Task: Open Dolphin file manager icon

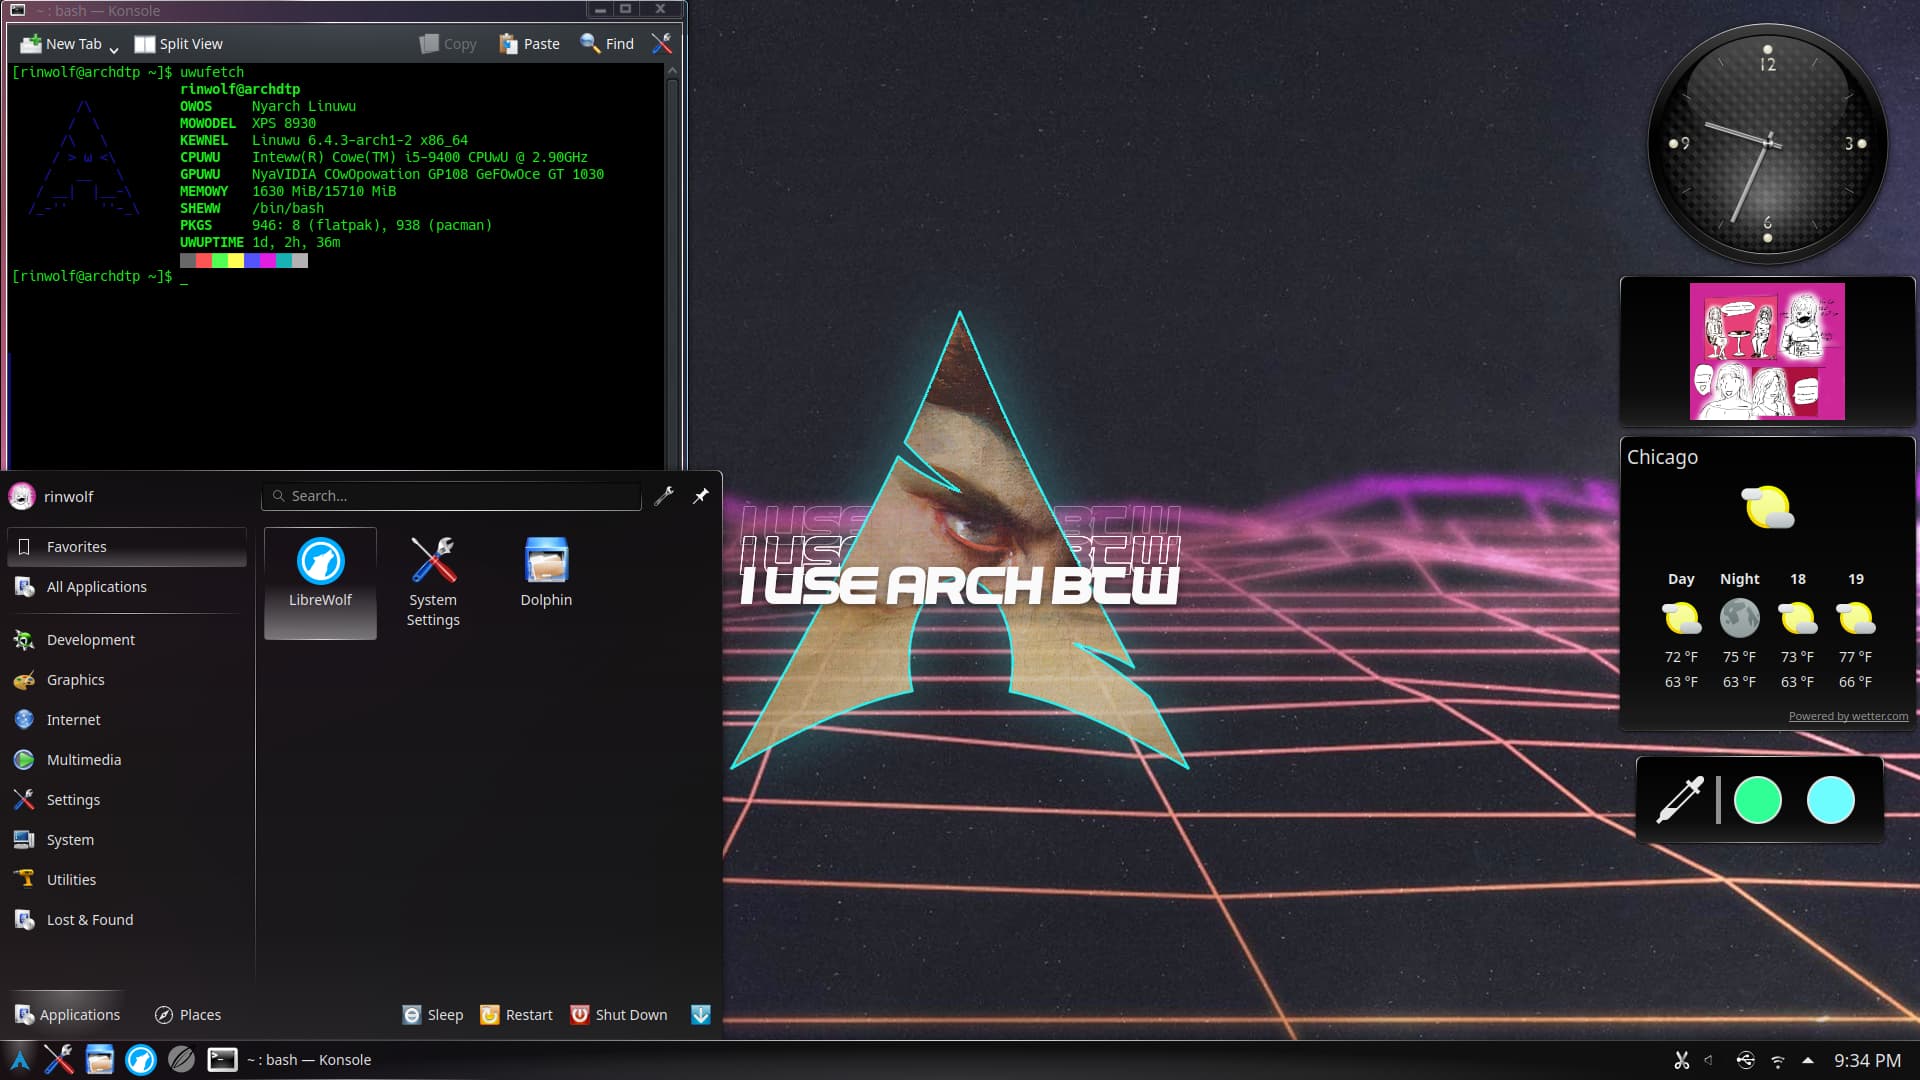Action: point(546,562)
